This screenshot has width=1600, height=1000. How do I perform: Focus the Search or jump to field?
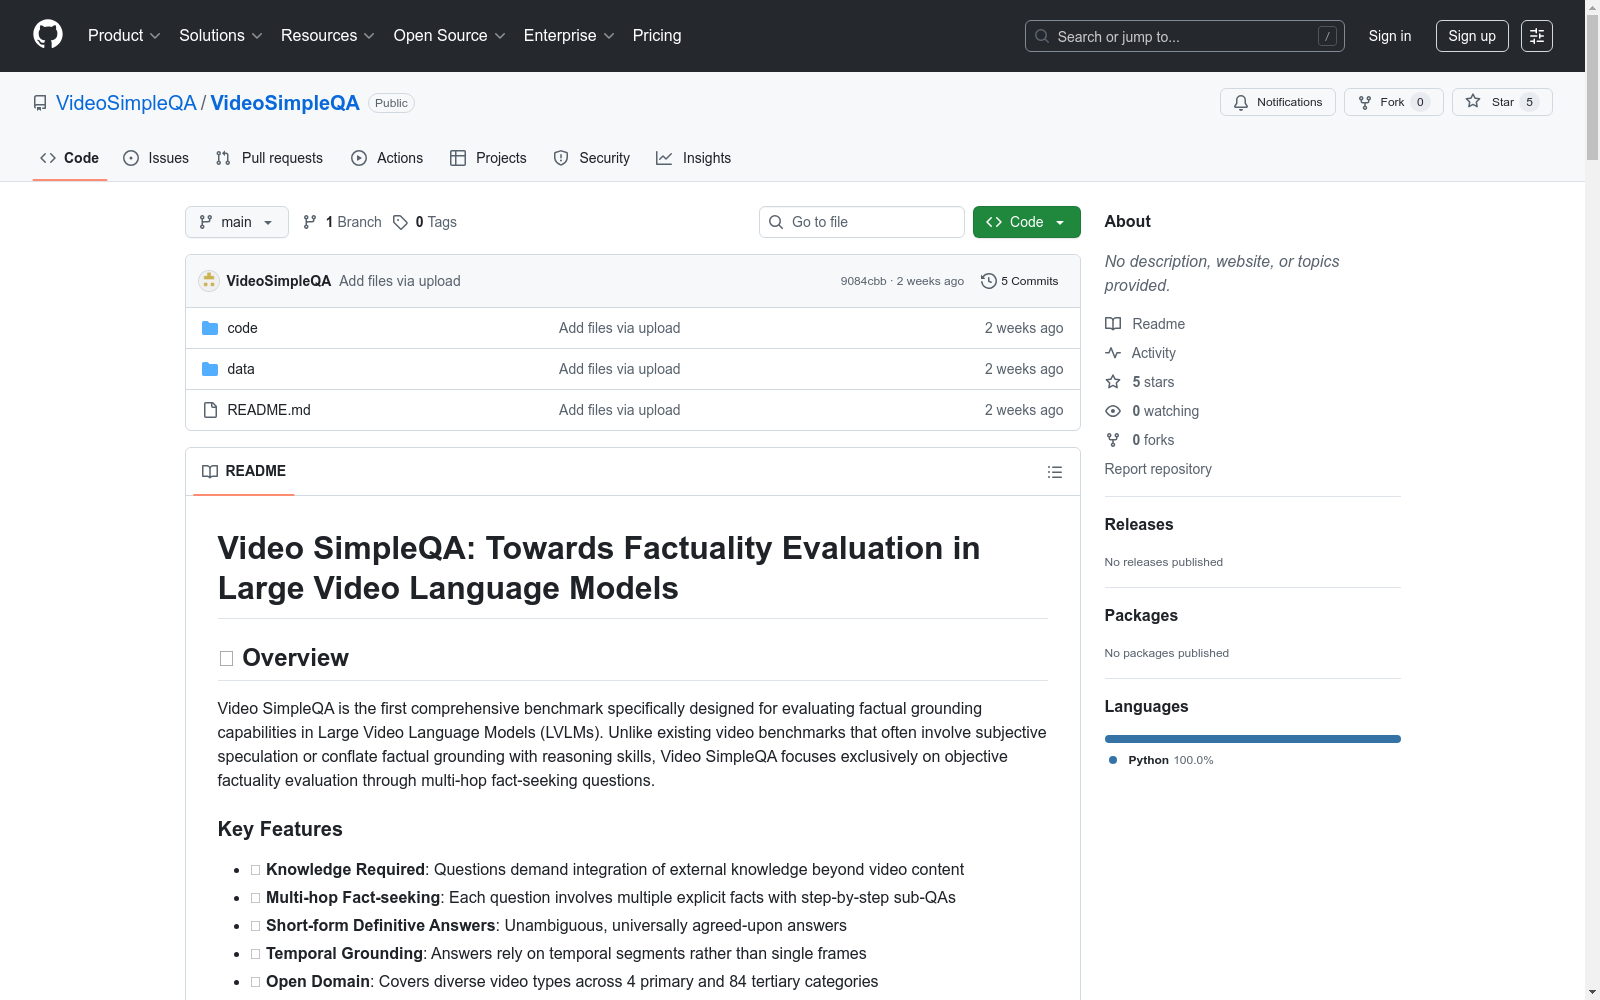click(x=1185, y=36)
